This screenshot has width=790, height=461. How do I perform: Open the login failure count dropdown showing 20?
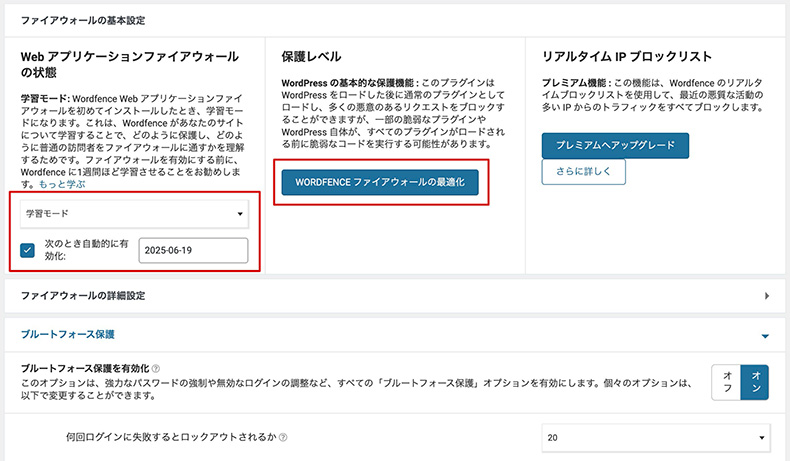point(656,438)
